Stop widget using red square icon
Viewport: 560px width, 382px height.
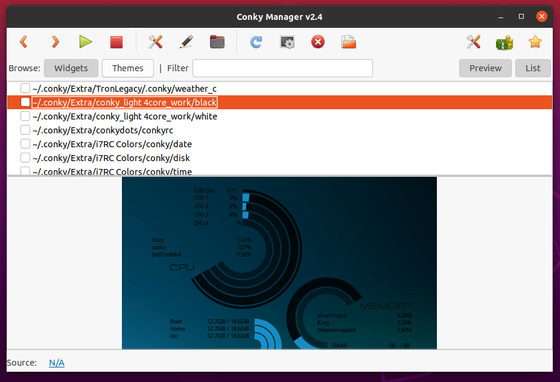(116, 42)
